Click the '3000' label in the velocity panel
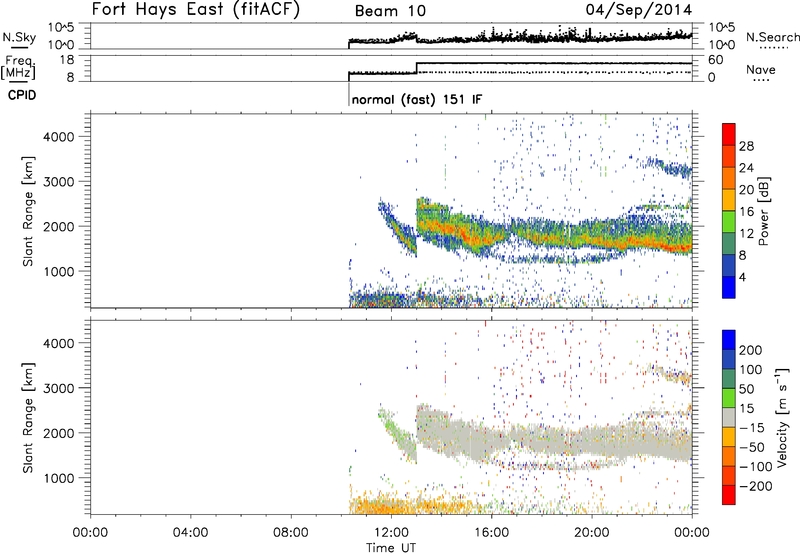Image resolution: width=800 pixels, height=554 pixels. pyautogui.click(x=59, y=388)
